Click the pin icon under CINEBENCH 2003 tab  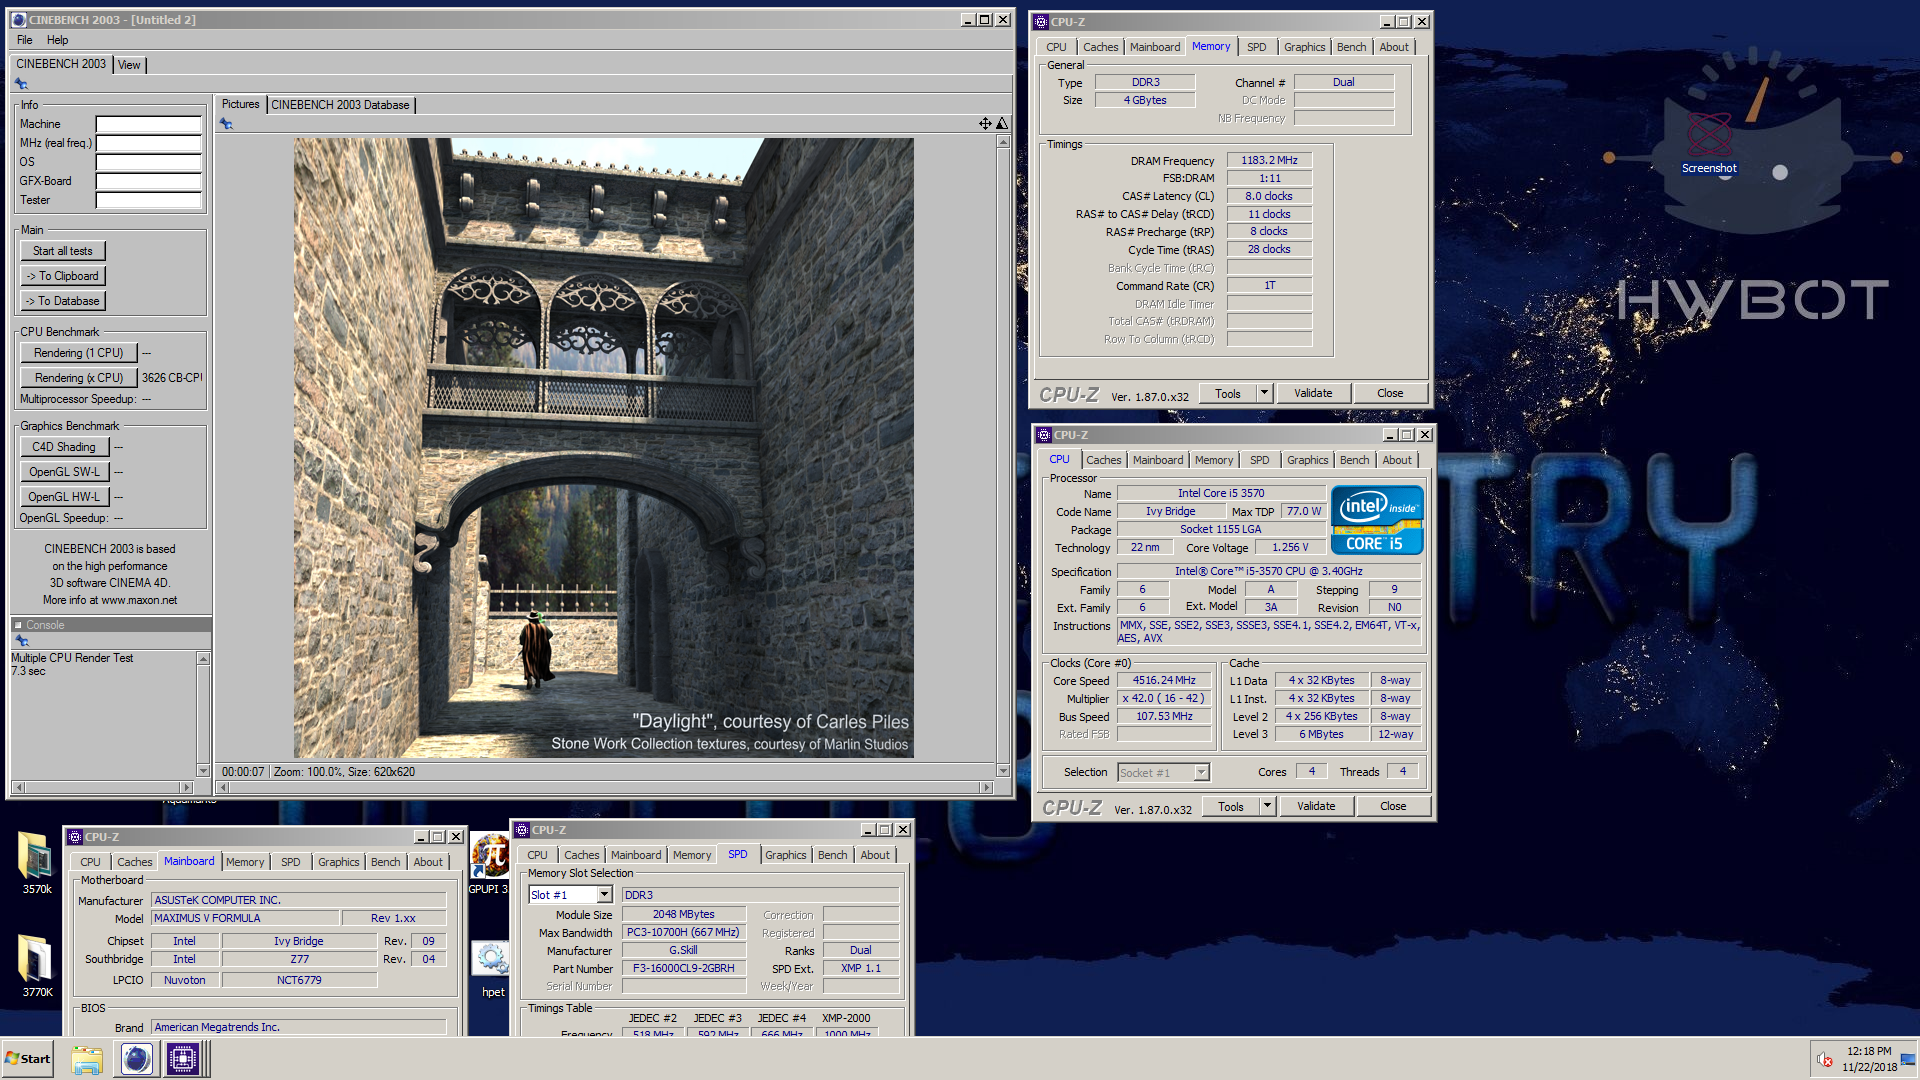click(x=21, y=84)
